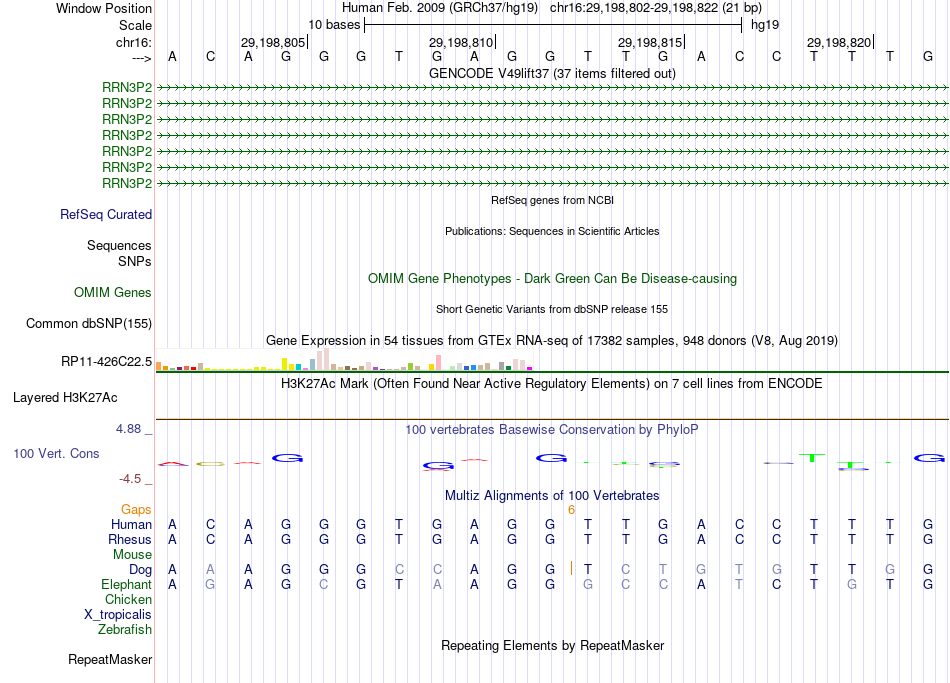Click the 'Layered H3K27Ac' side label
950x683 pixels.
pyautogui.click(x=65, y=398)
